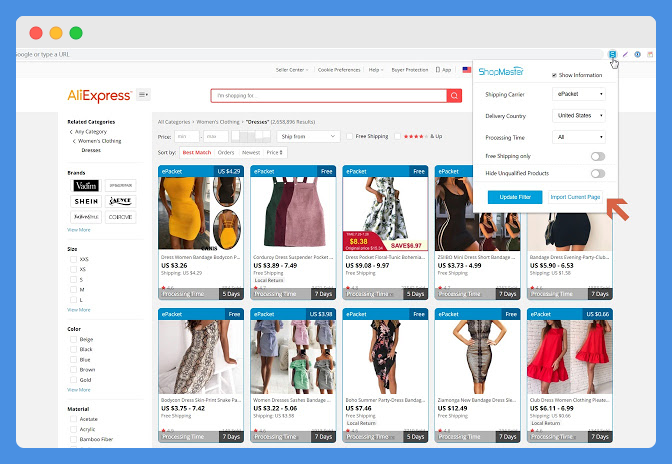Open the AliExpress categories menu icon

tap(143, 95)
